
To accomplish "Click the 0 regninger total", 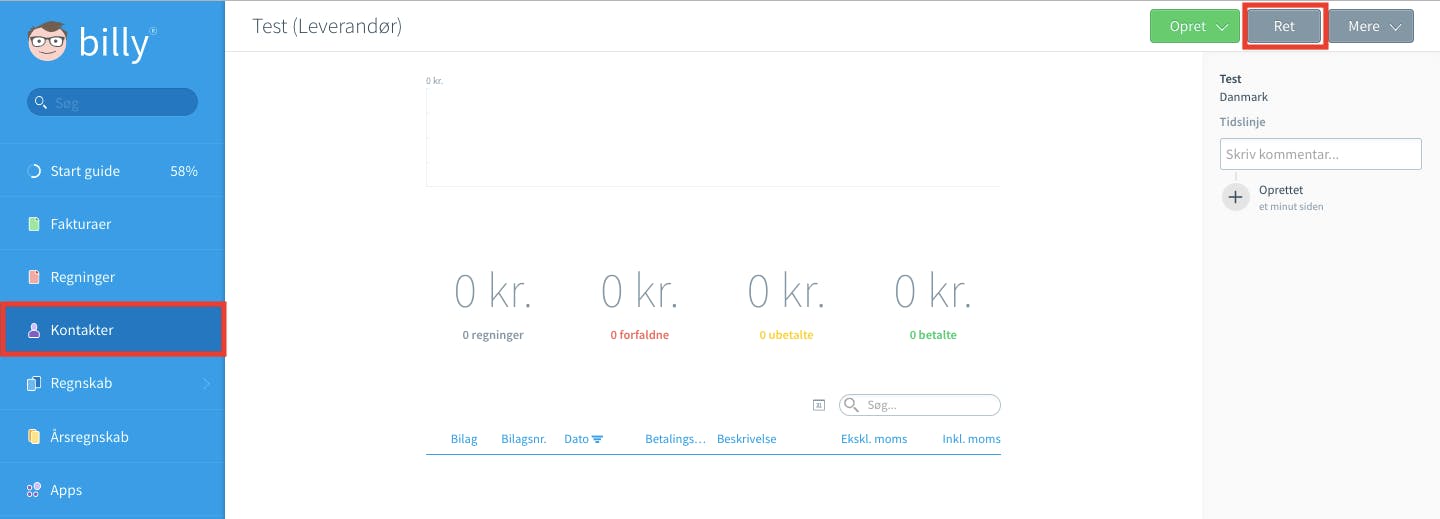I will [x=492, y=335].
